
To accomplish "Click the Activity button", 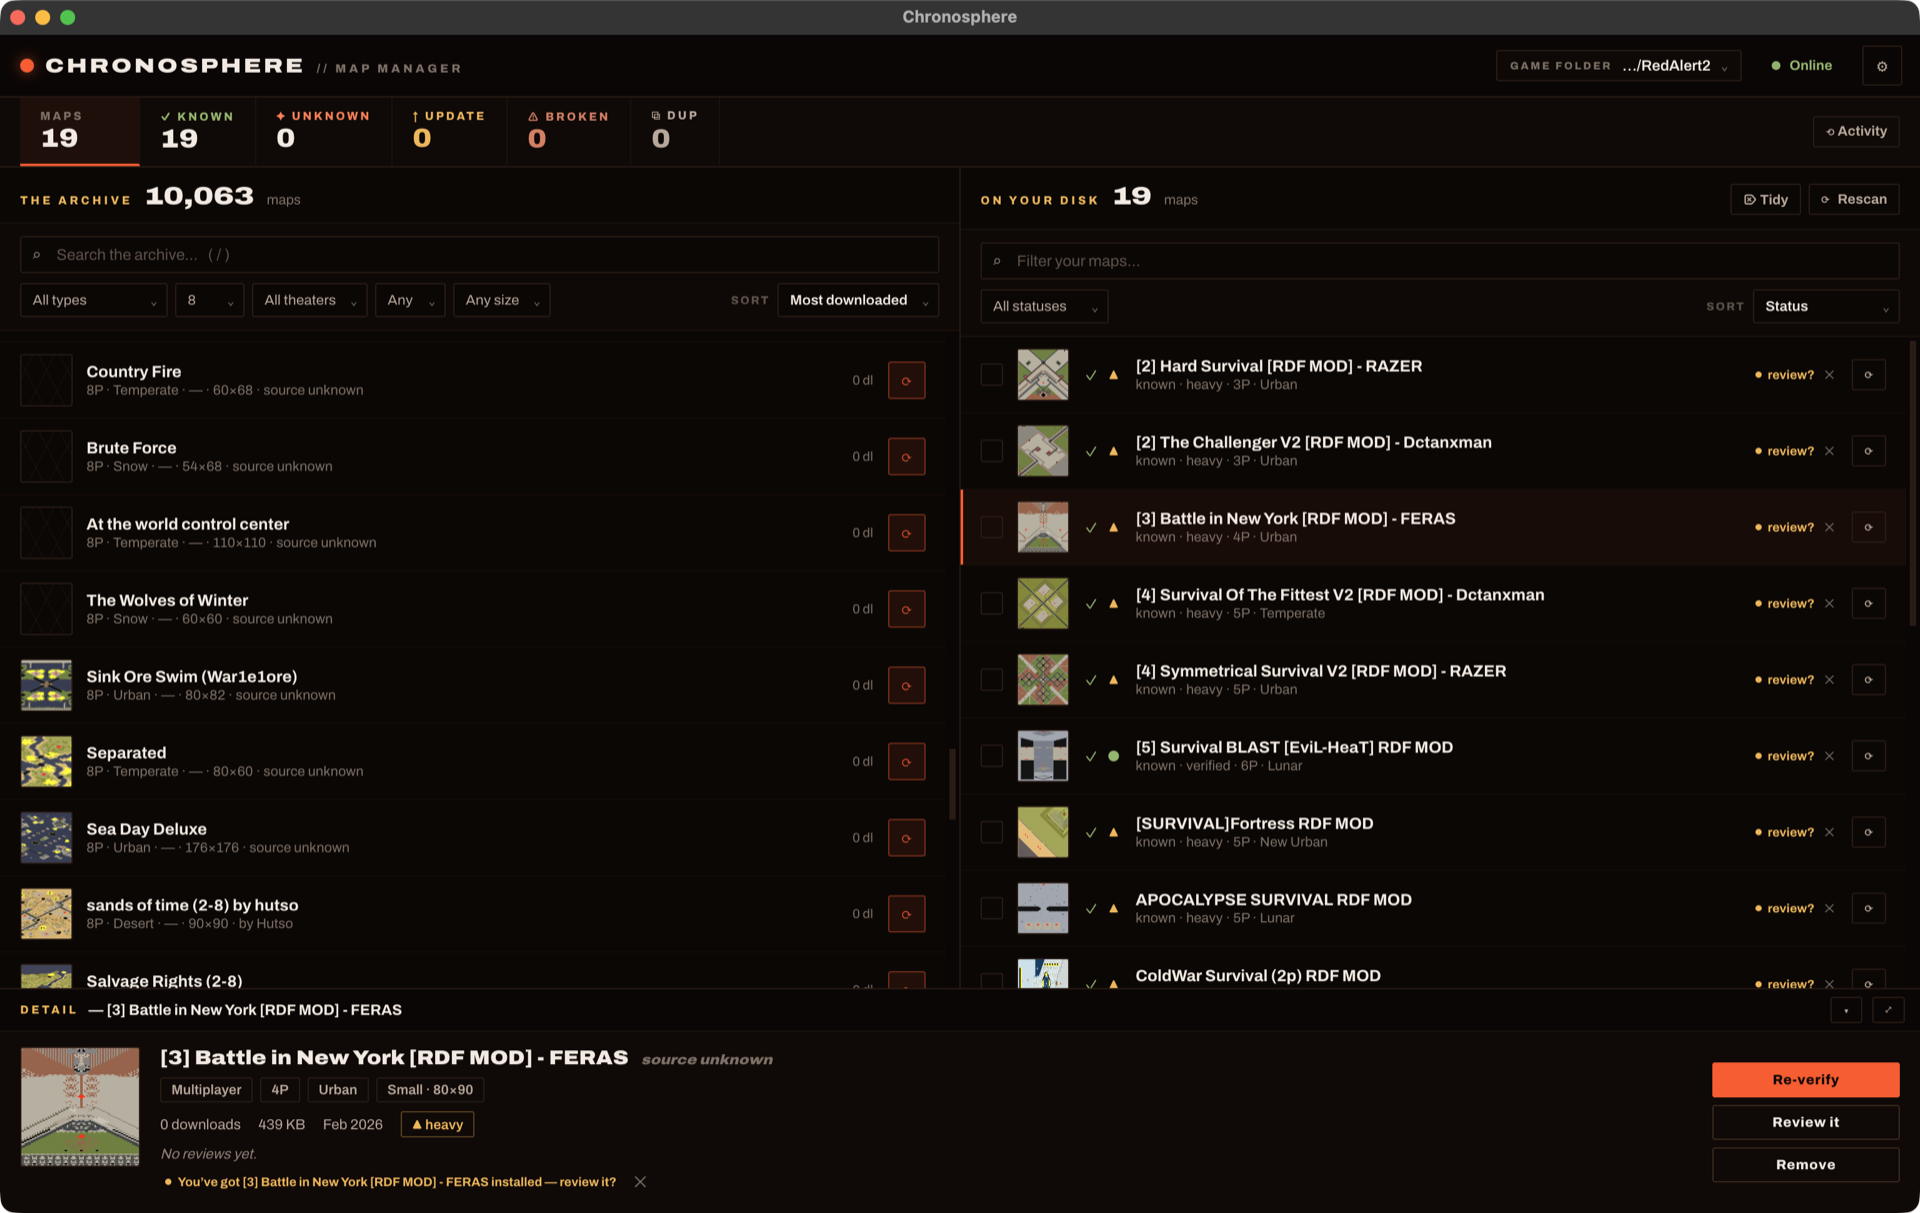I will point(1856,131).
